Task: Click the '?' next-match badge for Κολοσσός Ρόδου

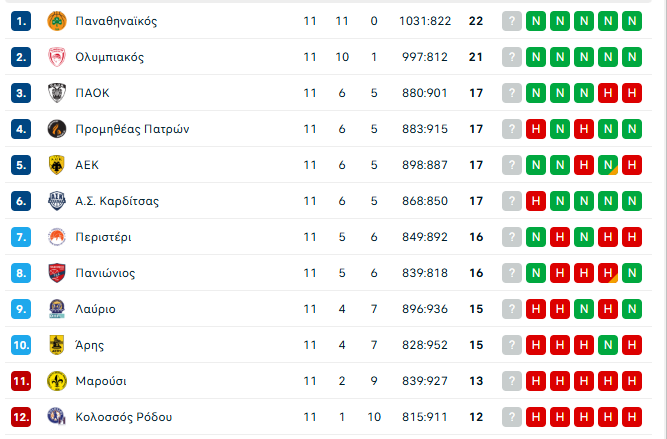Action: click(512, 417)
